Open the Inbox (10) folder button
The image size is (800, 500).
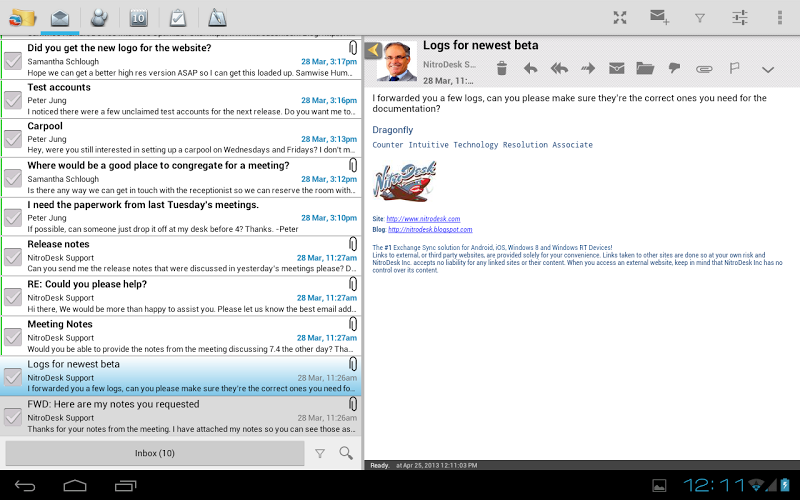(155, 453)
